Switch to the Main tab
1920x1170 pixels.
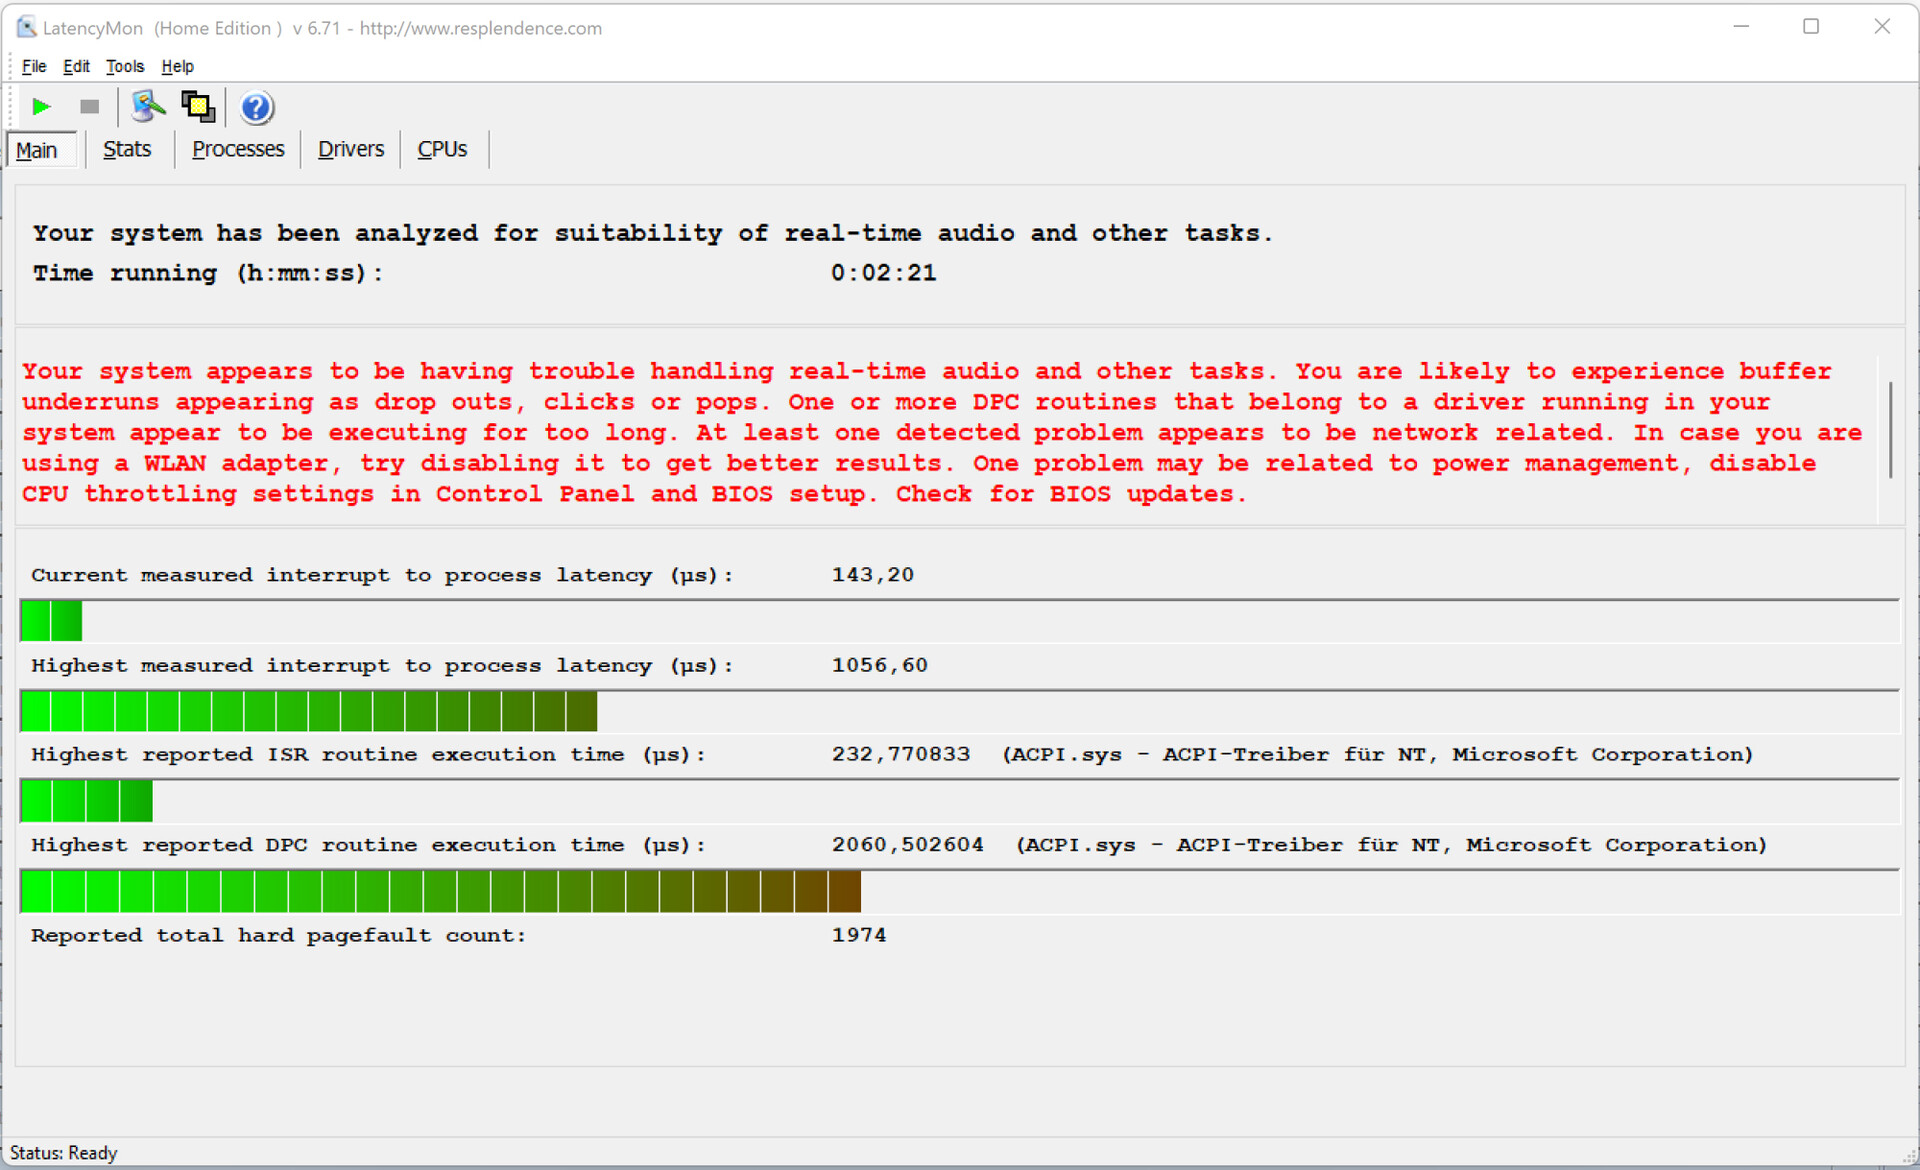[x=37, y=150]
